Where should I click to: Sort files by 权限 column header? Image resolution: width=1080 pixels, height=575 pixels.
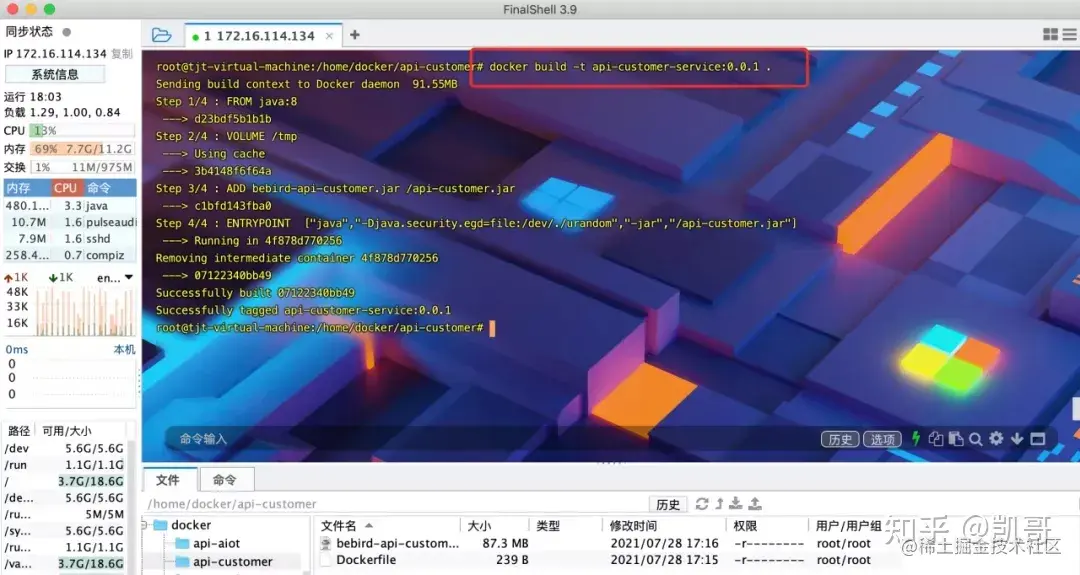coord(767,525)
